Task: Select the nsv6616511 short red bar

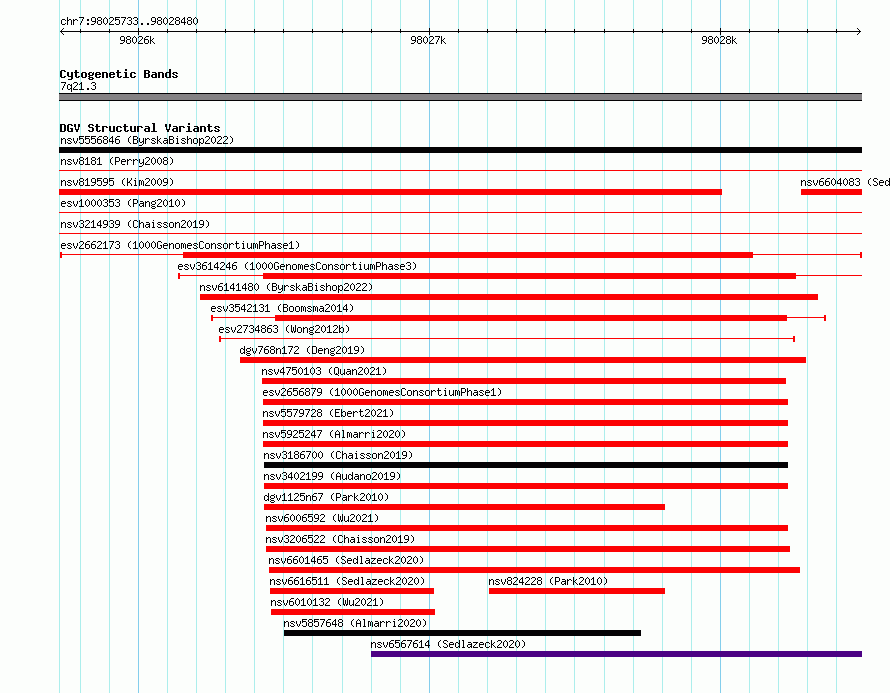Action: 352,591
